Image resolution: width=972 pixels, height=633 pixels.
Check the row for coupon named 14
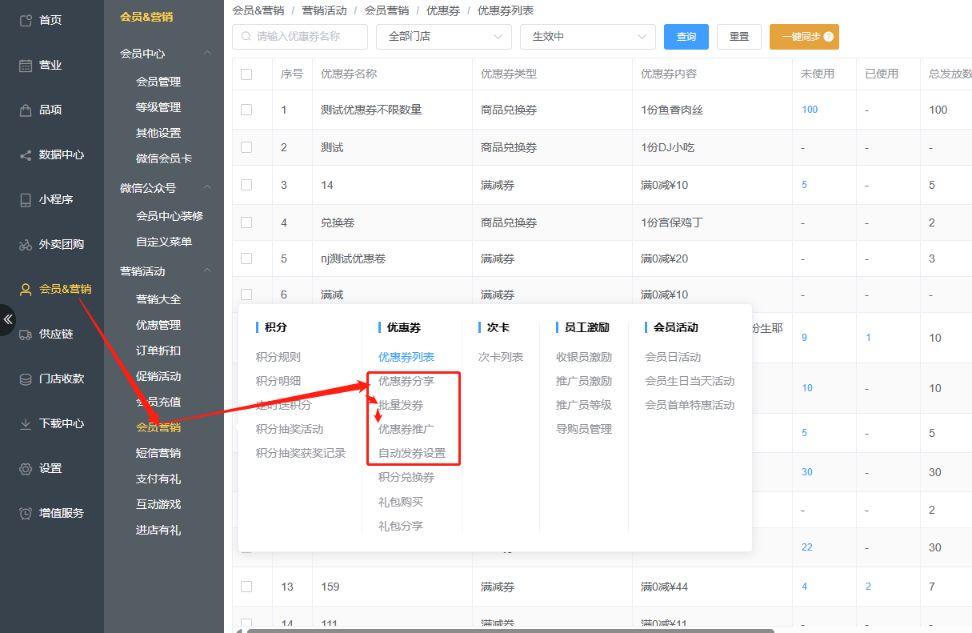click(x=247, y=185)
